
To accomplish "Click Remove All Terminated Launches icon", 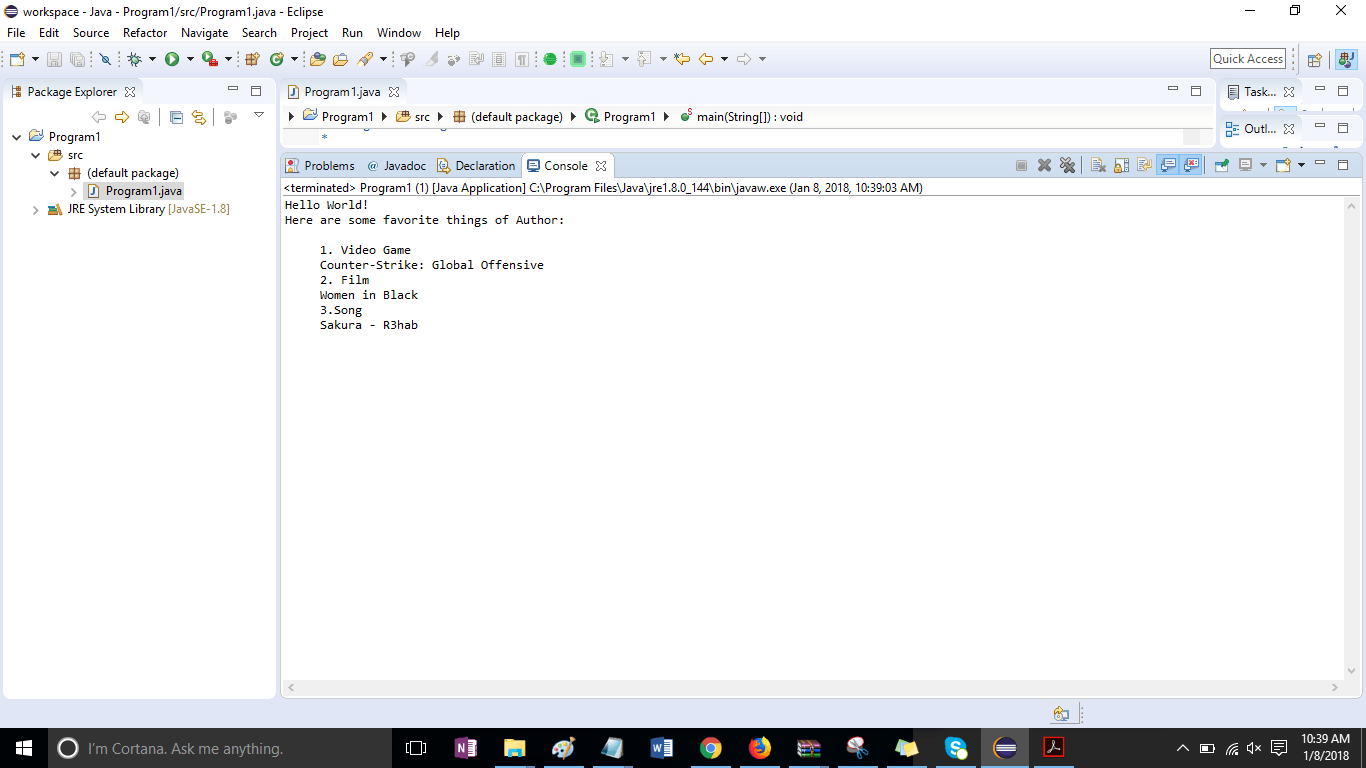I will tap(1067, 165).
